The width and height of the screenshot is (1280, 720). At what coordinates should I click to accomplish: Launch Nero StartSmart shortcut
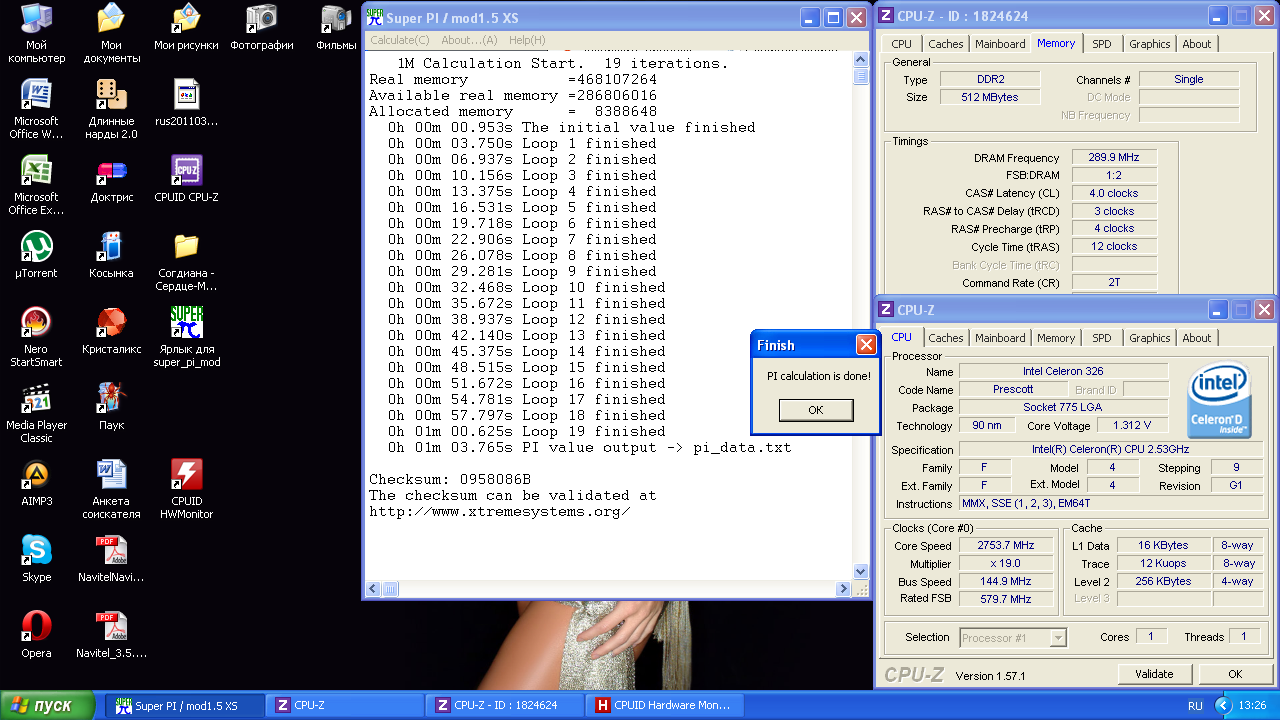36,323
